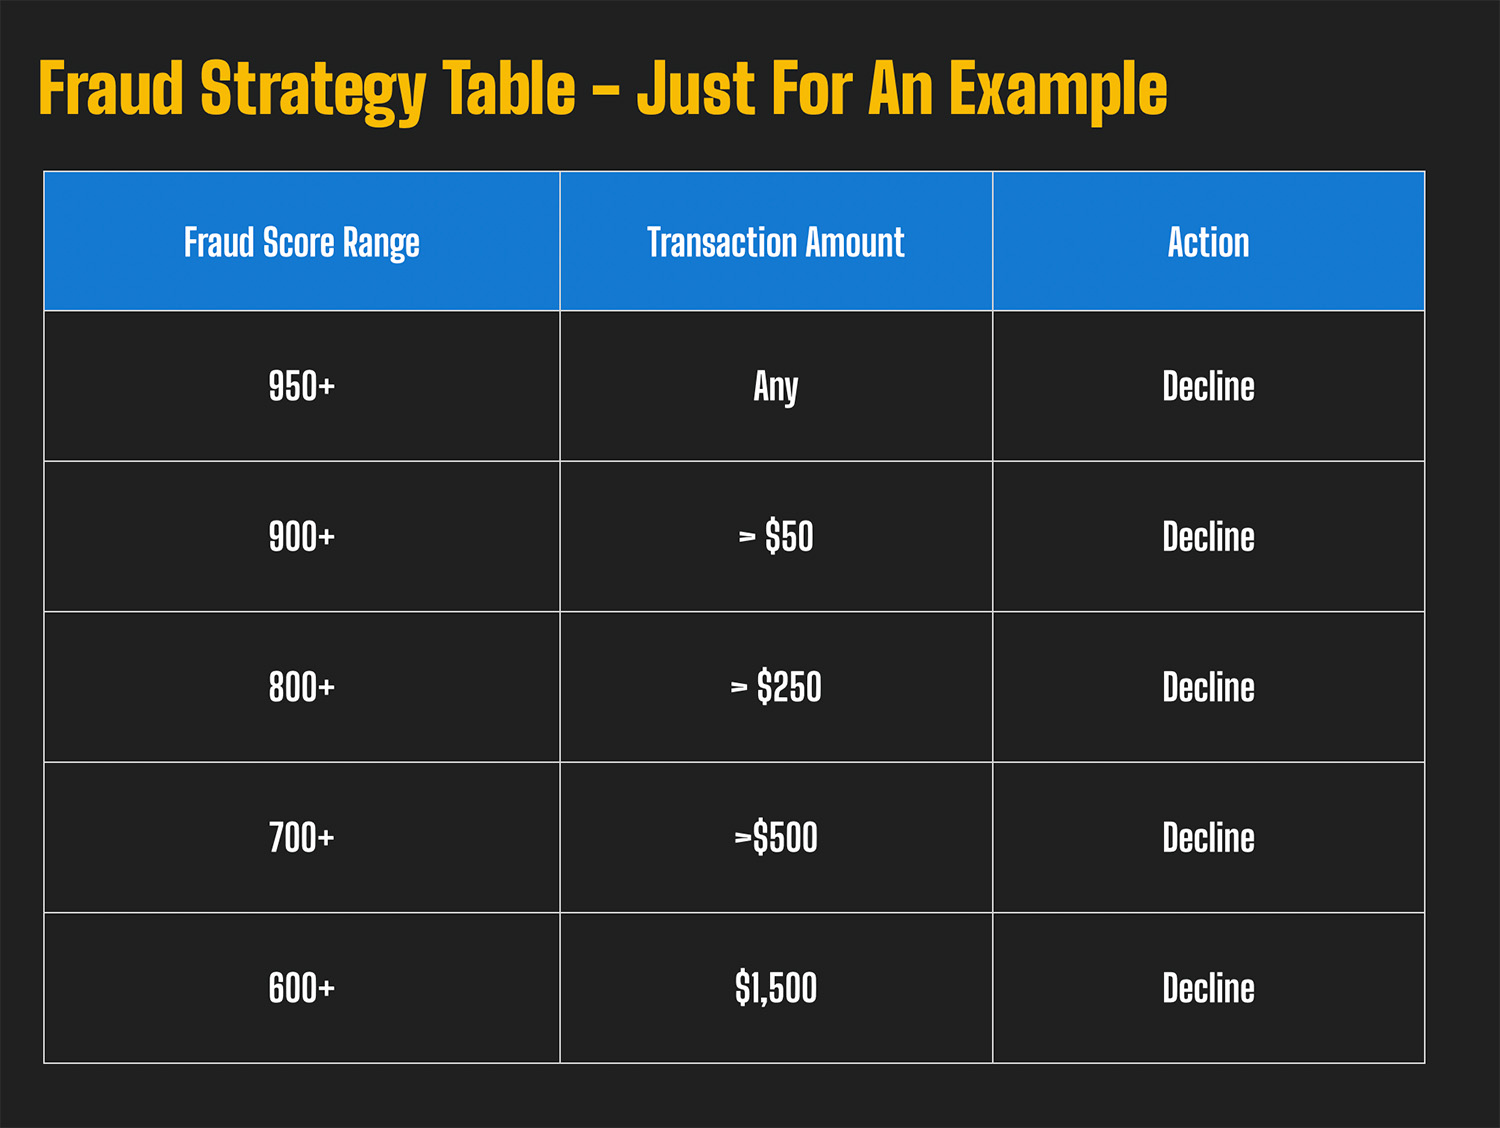Click the Action column header
1500x1128 pixels.
1208,243
